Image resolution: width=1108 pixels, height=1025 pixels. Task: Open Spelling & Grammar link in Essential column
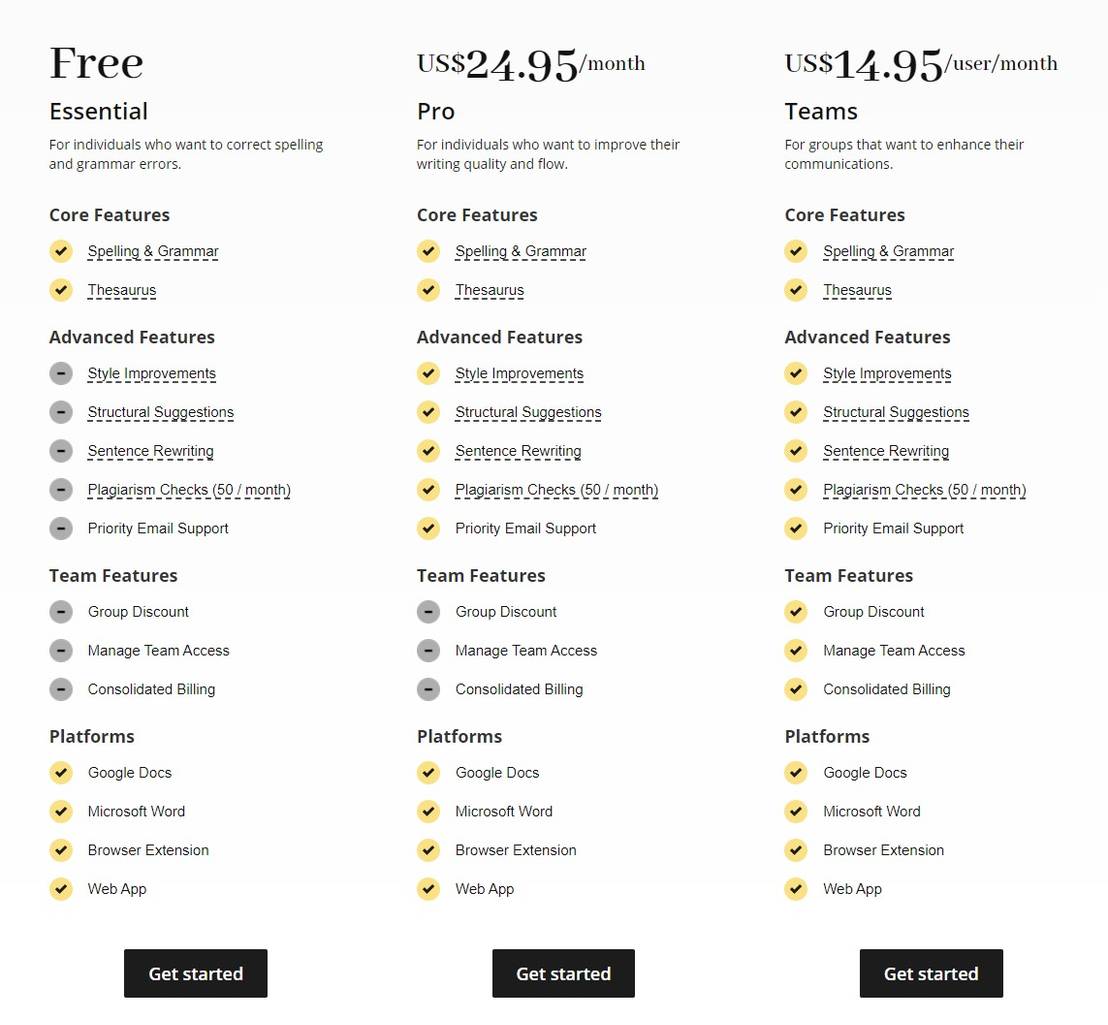pos(153,251)
